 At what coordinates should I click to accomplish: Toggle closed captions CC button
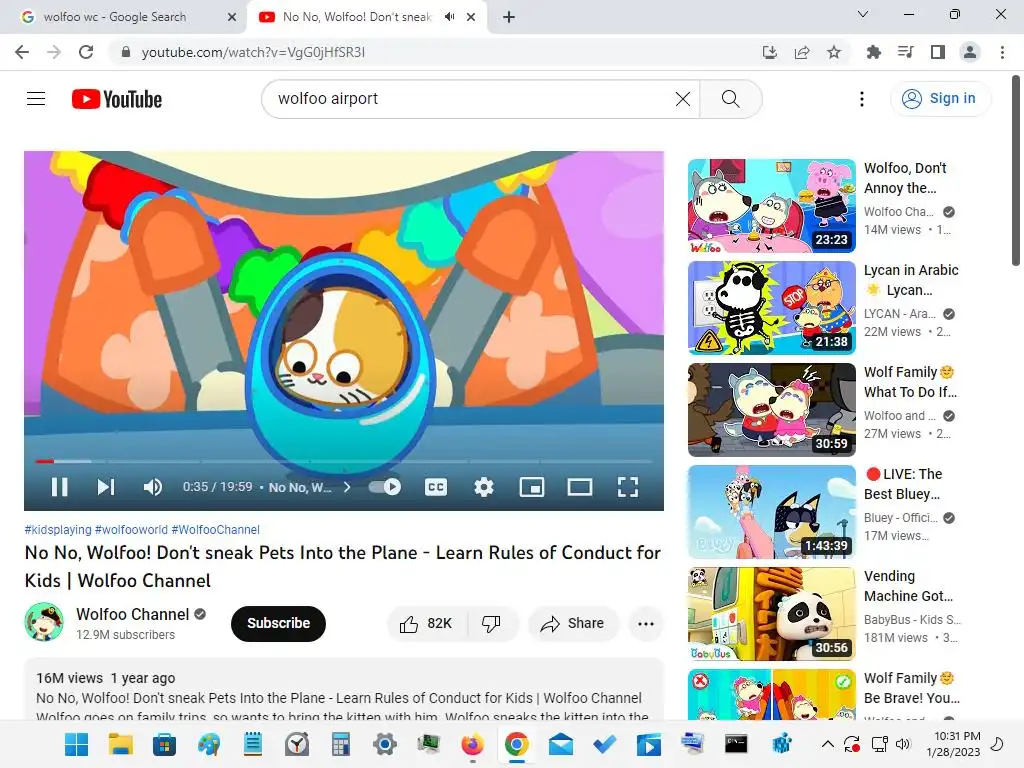click(436, 487)
